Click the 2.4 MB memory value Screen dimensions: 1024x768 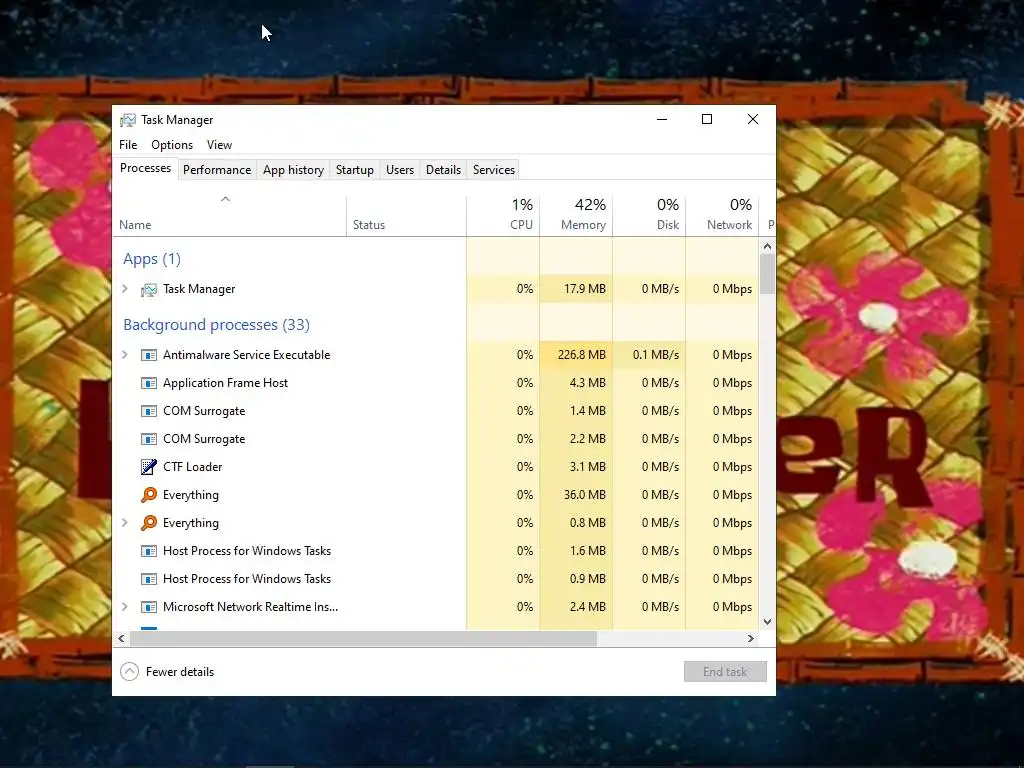[587, 607]
